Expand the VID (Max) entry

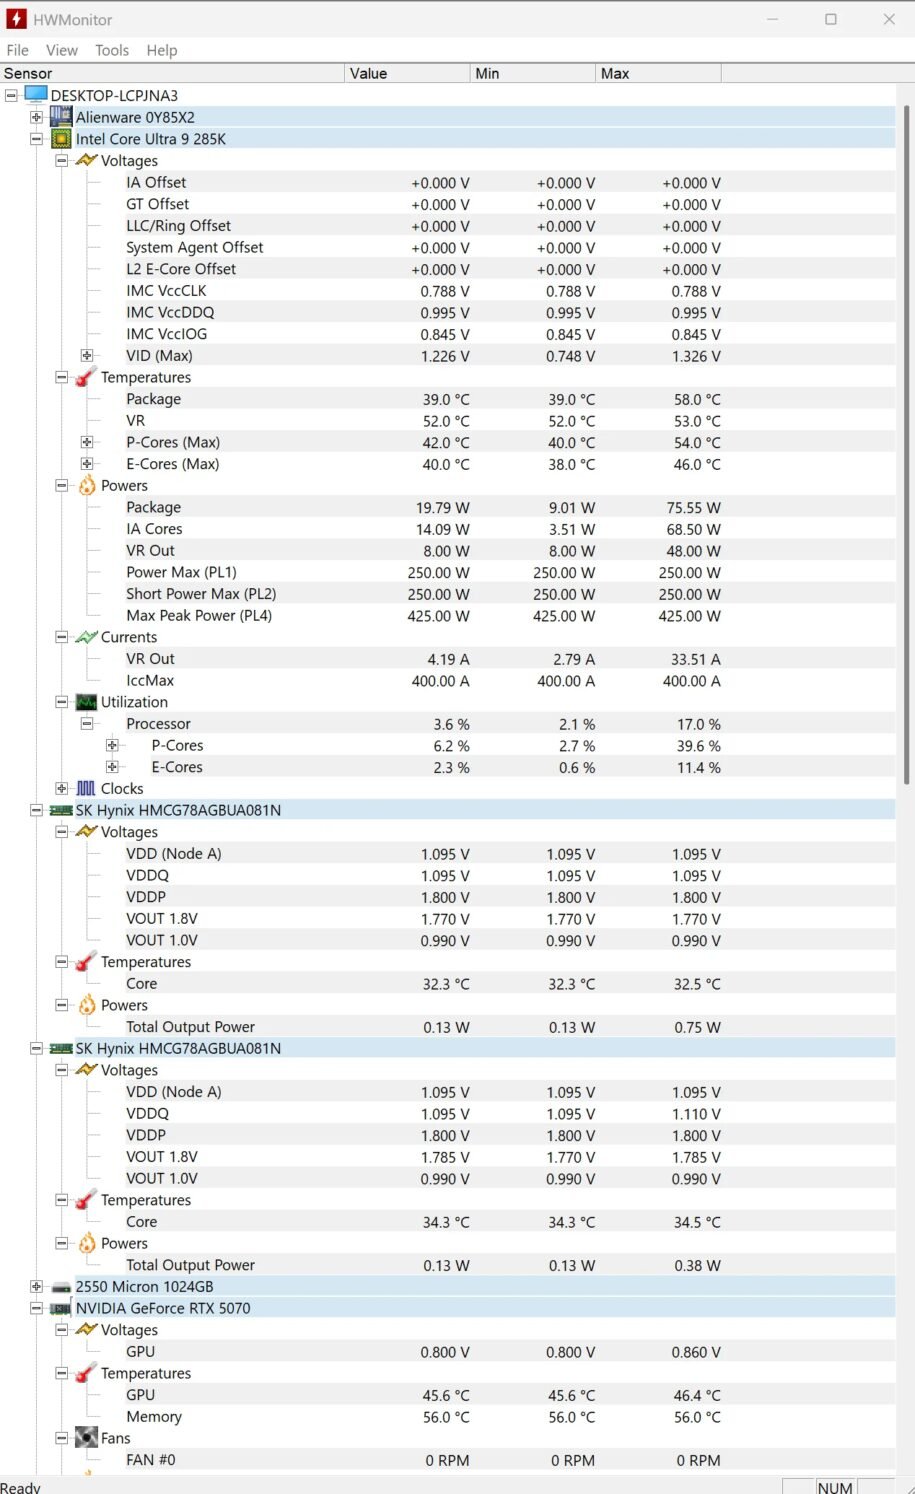tap(87, 355)
